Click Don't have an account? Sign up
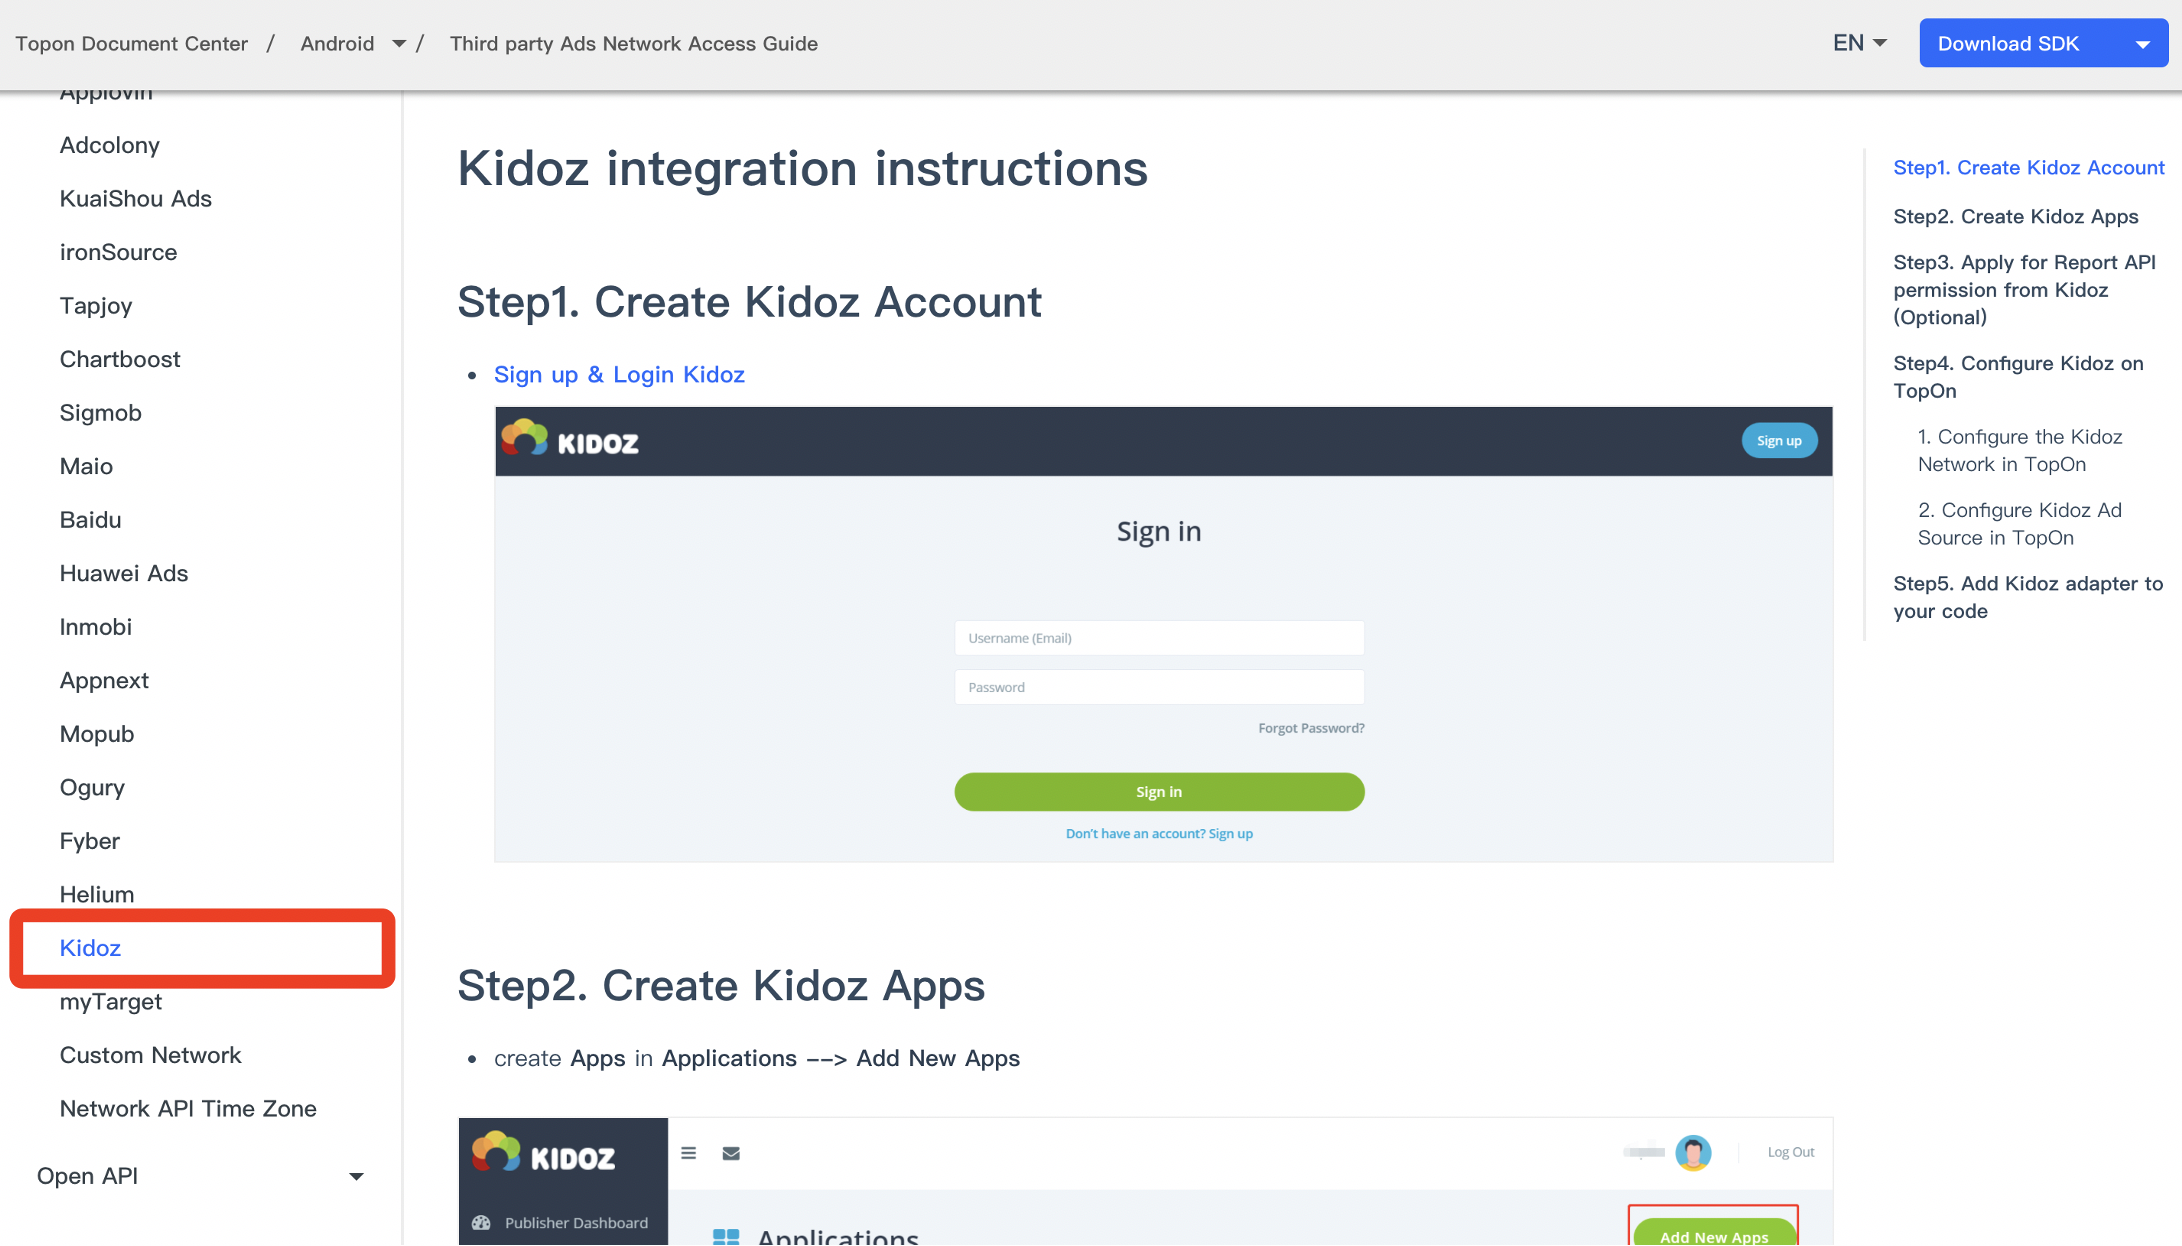Viewport: 2182px width, 1246px height. pyautogui.click(x=1159, y=834)
